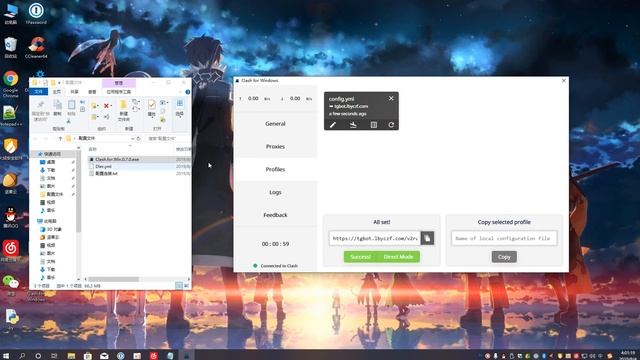Screen dimensions: 640x360
Task: Open the Notepad++ desktop icon
Action: (11, 116)
